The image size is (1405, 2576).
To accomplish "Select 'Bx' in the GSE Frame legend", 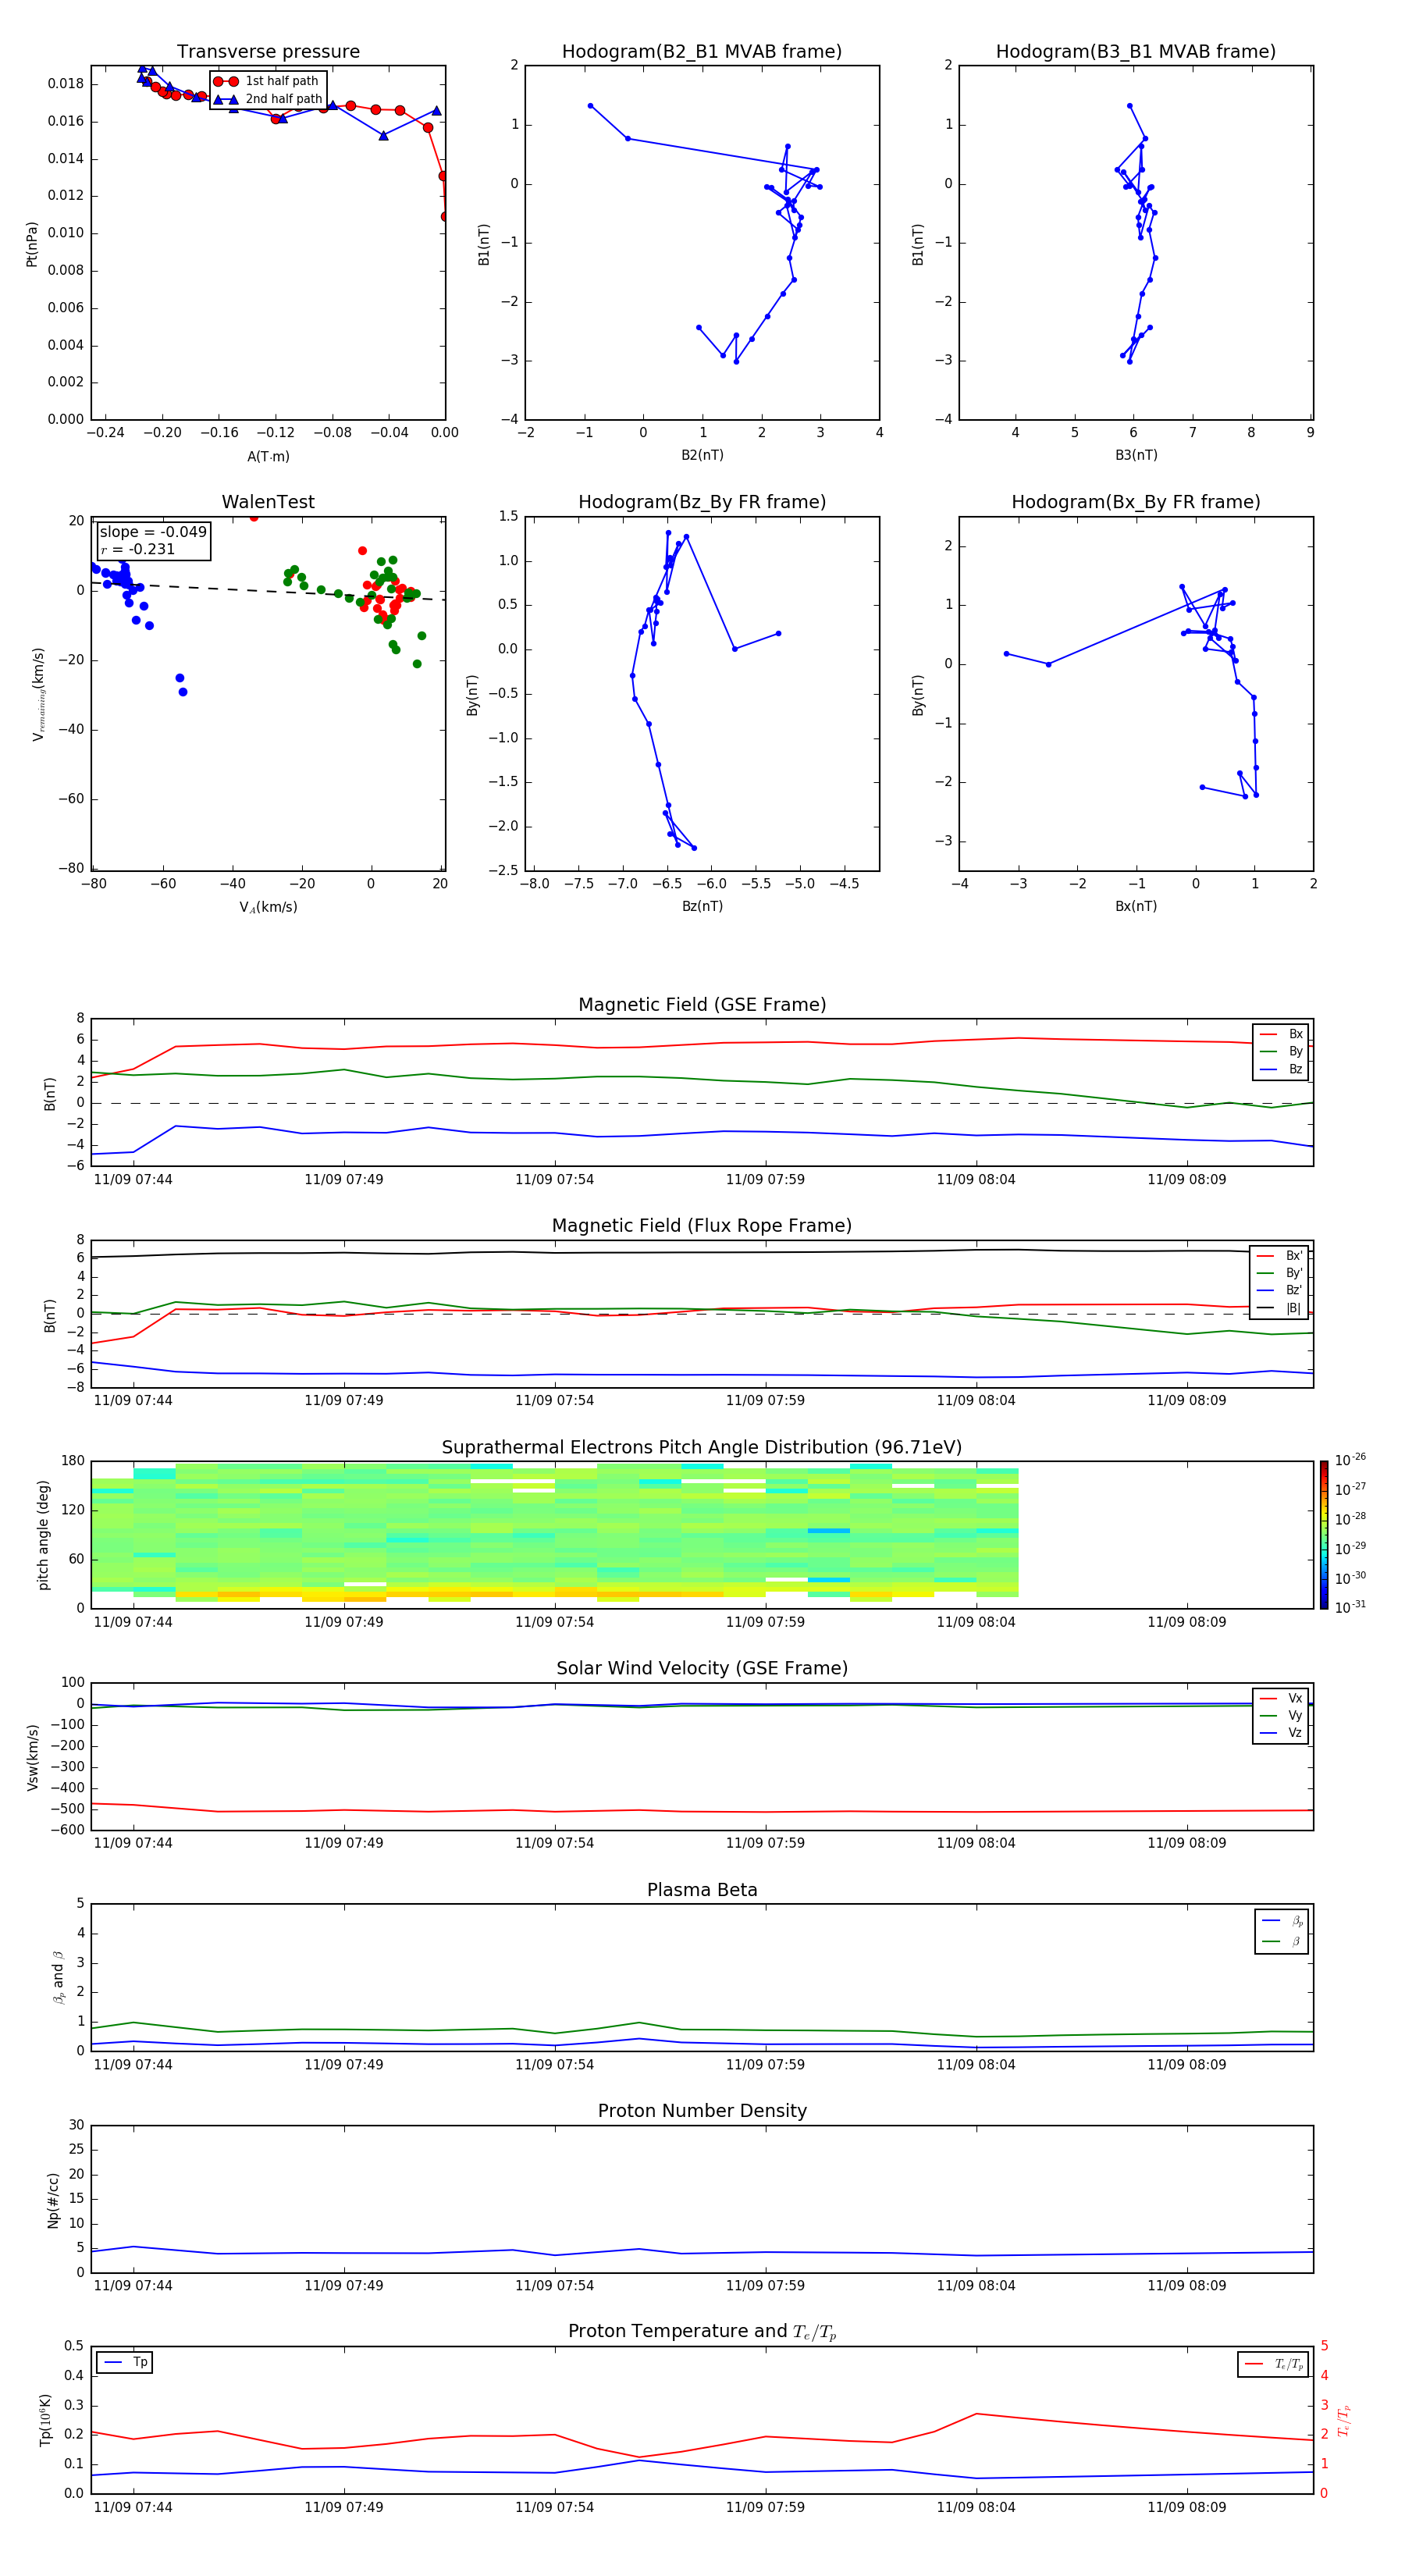I will point(1281,1034).
